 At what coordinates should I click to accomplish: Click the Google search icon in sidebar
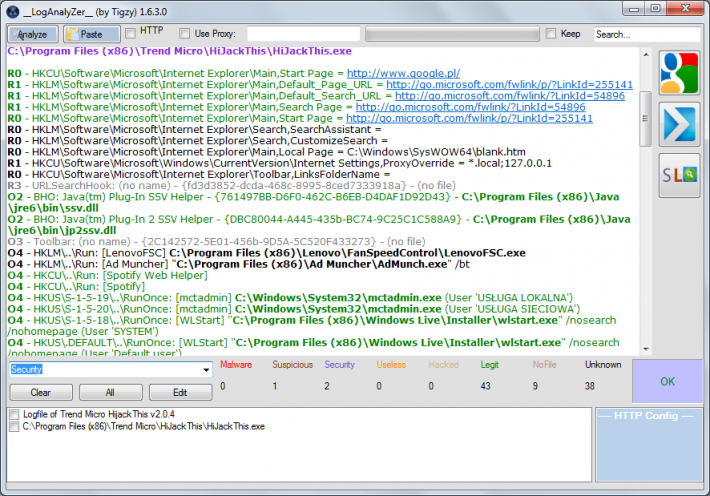[x=679, y=73]
